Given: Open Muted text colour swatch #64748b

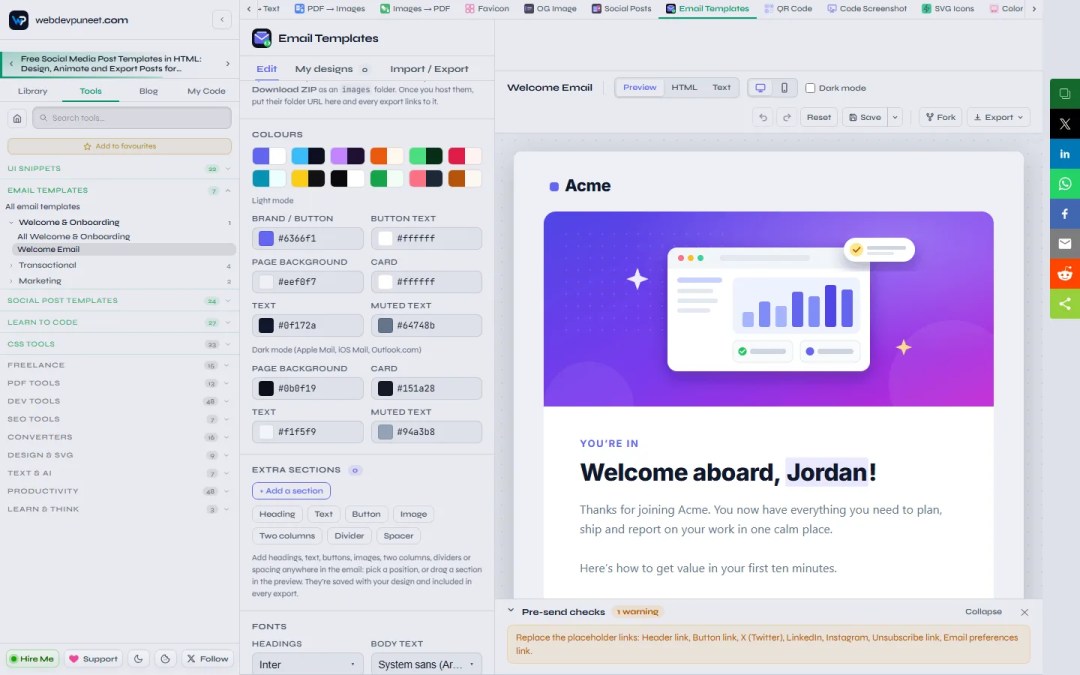Looking at the screenshot, I should 385,325.
